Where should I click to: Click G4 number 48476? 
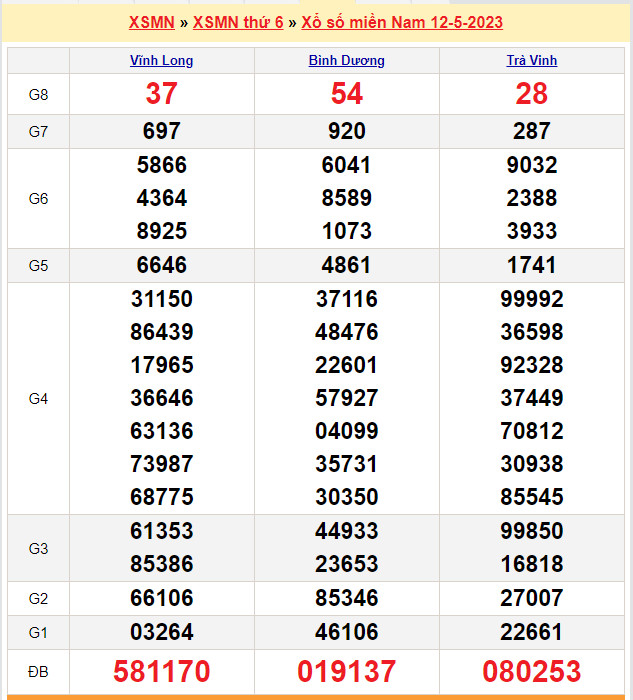point(346,332)
